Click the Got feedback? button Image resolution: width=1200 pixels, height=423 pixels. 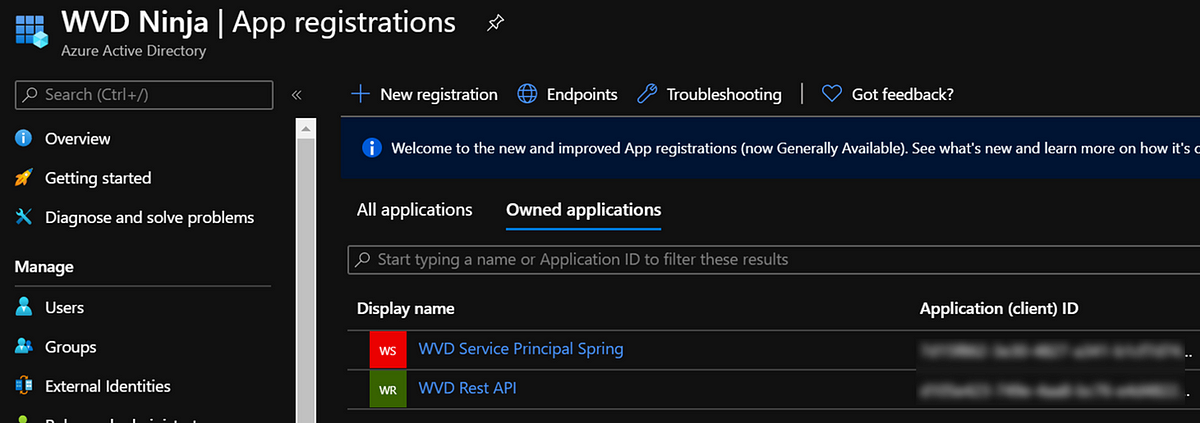pos(887,94)
